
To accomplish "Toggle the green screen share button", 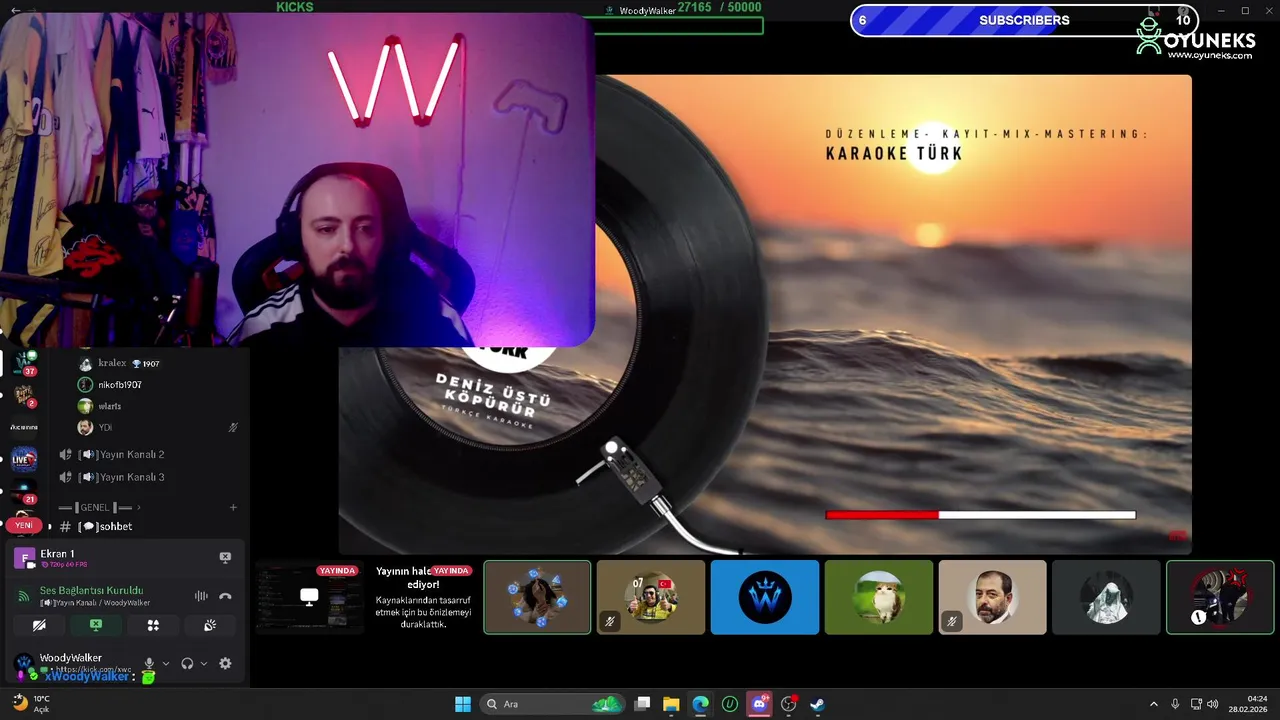I will [96, 625].
